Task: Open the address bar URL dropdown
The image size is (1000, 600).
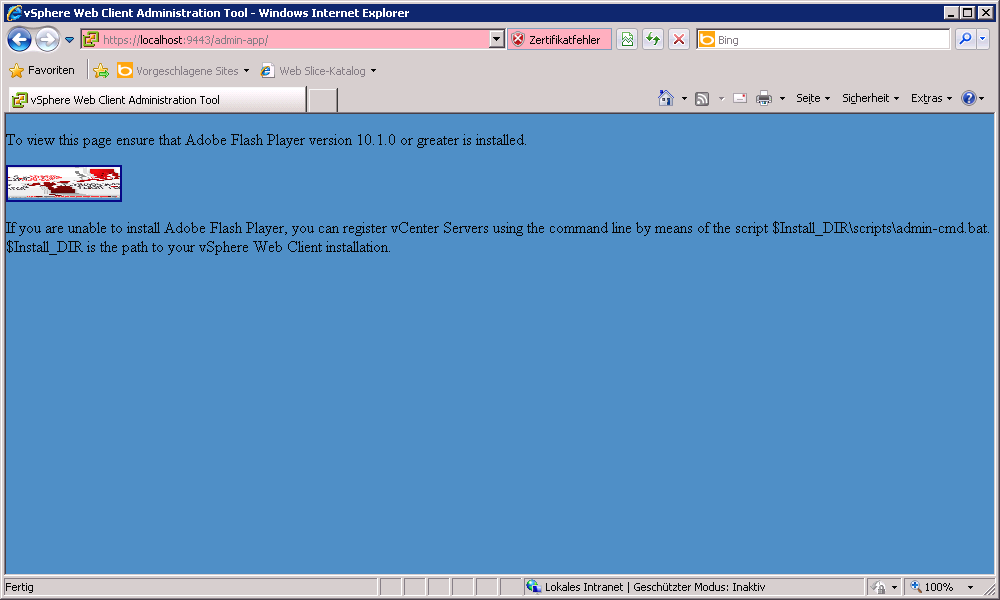Action: pos(497,40)
